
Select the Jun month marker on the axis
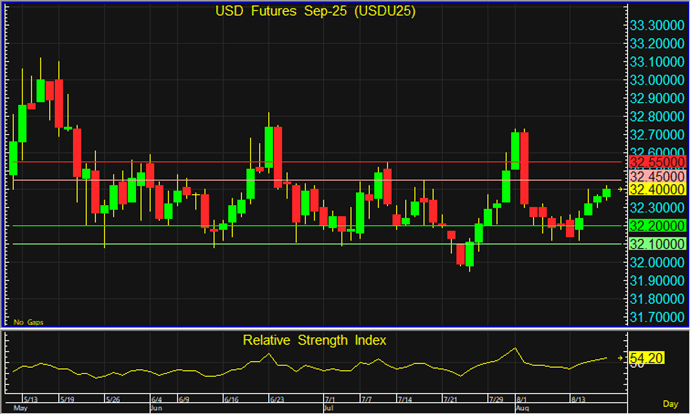(156, 409)
